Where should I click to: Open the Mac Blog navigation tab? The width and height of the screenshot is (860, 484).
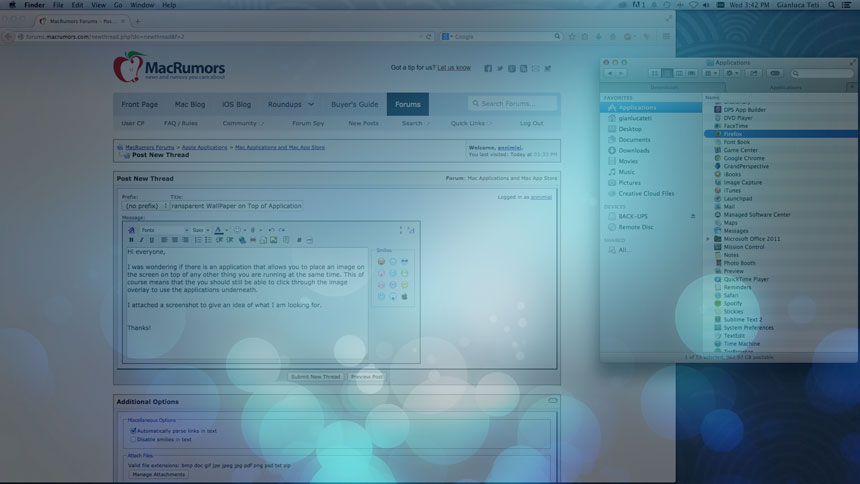click(190, 104)
